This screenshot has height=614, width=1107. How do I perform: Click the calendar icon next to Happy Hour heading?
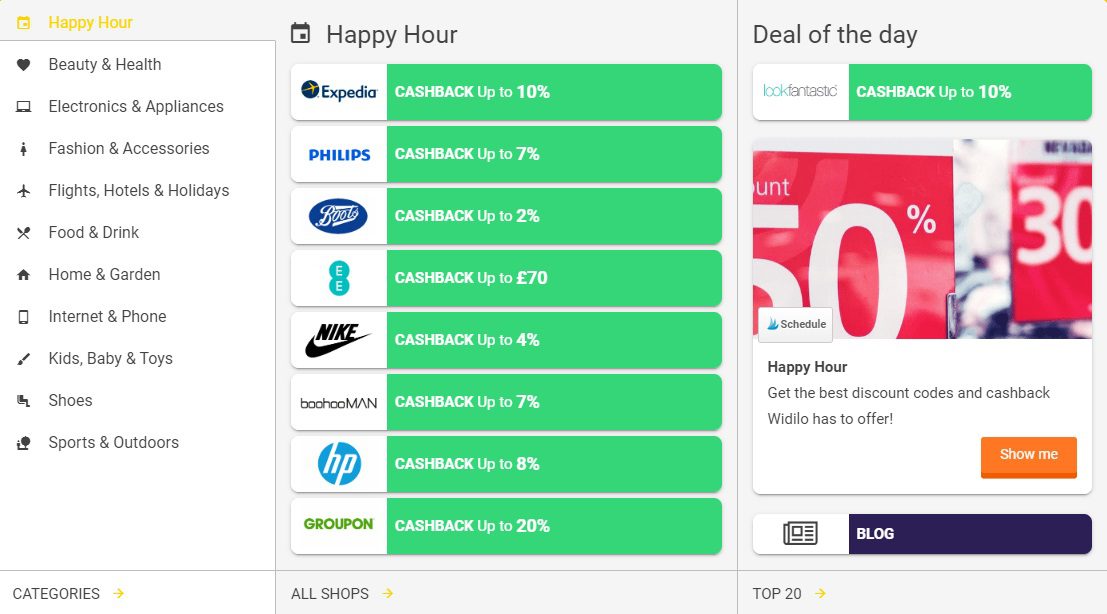[300, 33]
